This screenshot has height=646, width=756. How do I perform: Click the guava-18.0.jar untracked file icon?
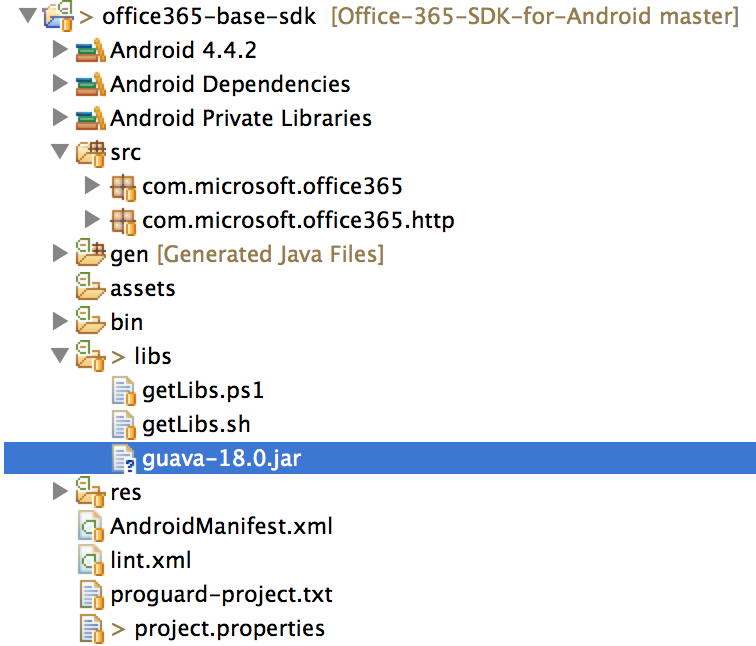click(x=123, y=458)
